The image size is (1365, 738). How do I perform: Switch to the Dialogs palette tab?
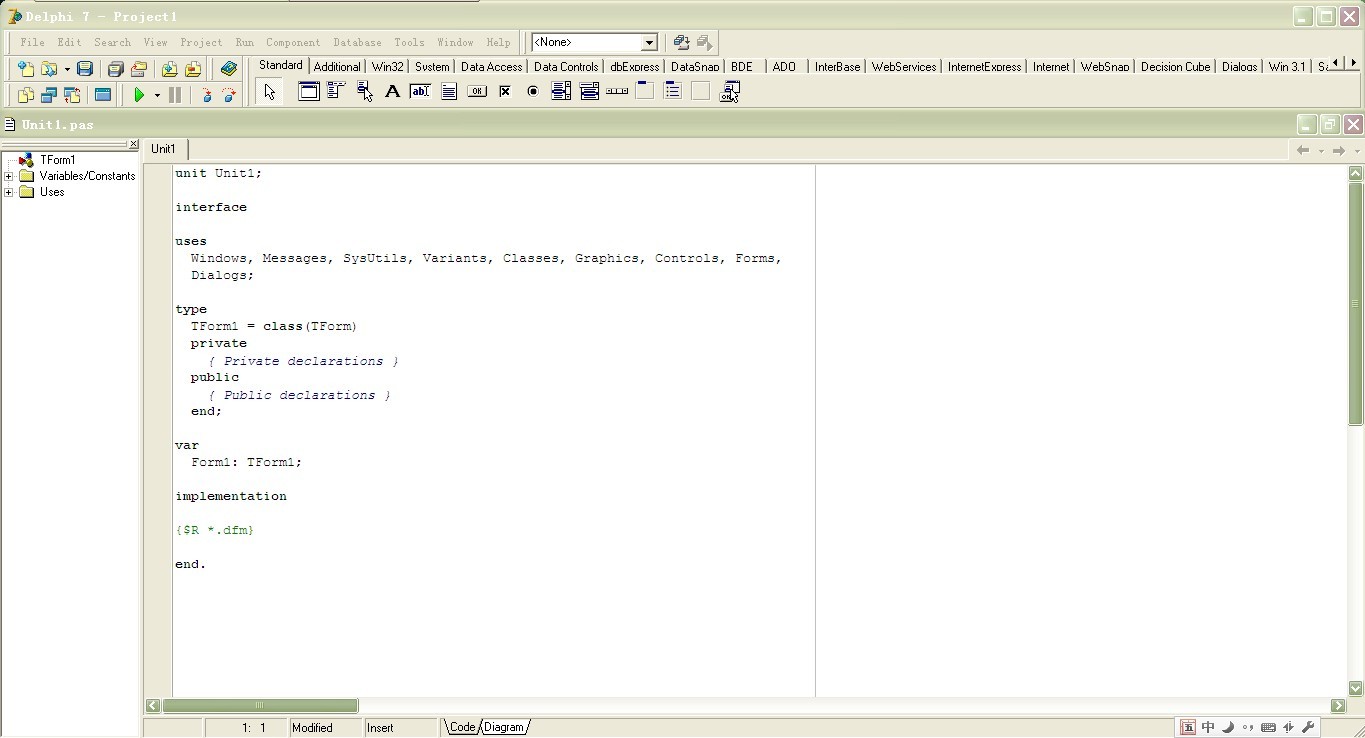click(x=1239, y=66)
